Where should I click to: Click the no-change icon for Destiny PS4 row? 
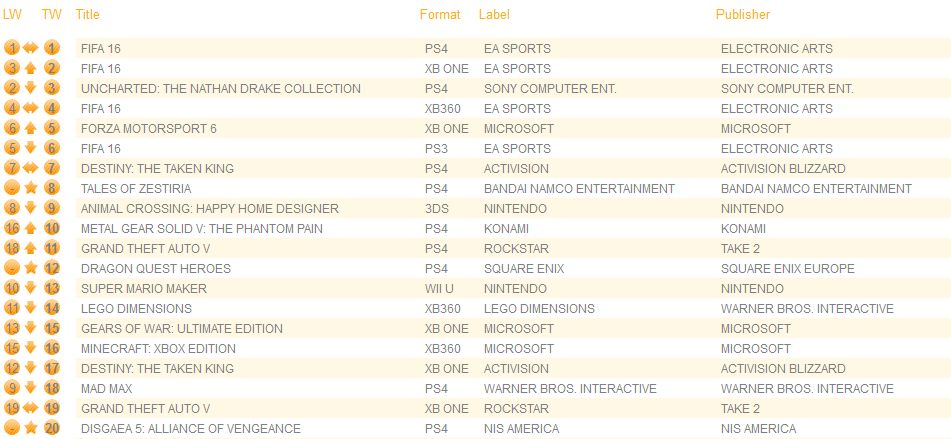pyautogui.click(x=31, y=169)
